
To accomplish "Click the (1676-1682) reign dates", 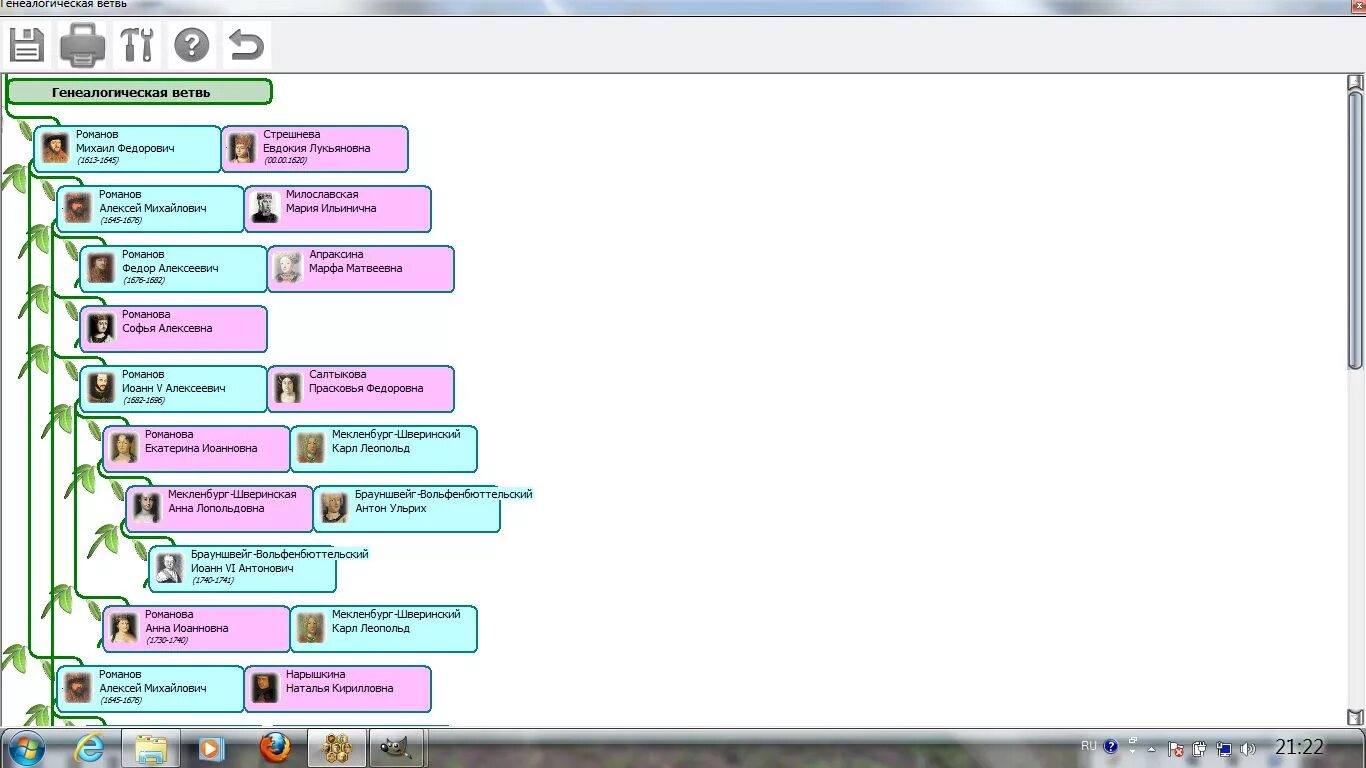I will (x=144, y=280).
